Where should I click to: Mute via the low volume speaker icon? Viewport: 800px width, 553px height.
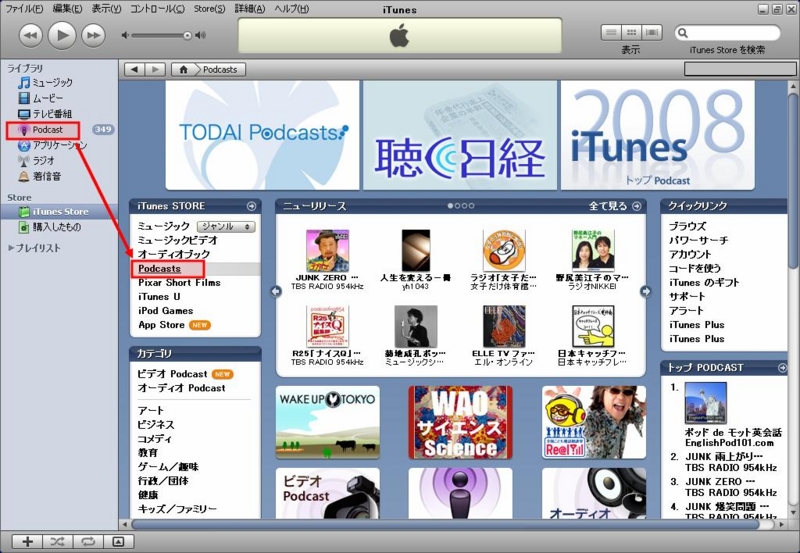pyautogui.click(x=125, y=35)
